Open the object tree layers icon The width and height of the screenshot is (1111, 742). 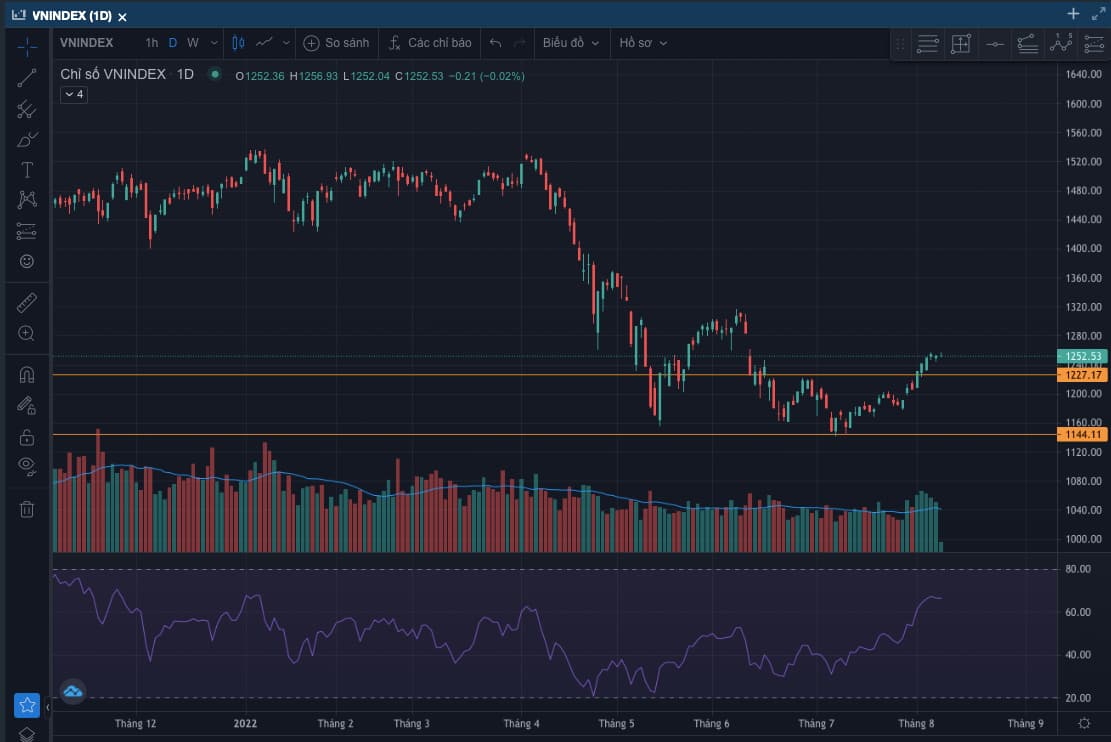pos(27,734)
